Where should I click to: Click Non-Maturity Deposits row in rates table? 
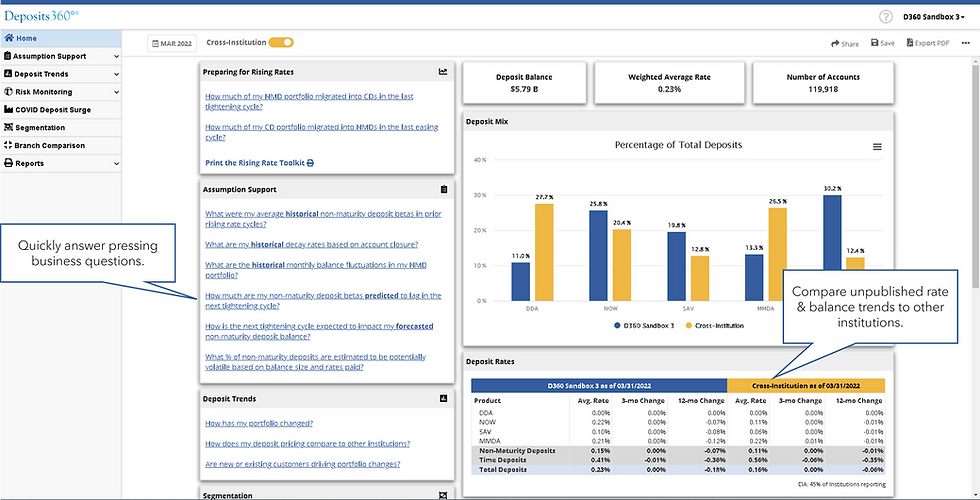click(678, 451)
